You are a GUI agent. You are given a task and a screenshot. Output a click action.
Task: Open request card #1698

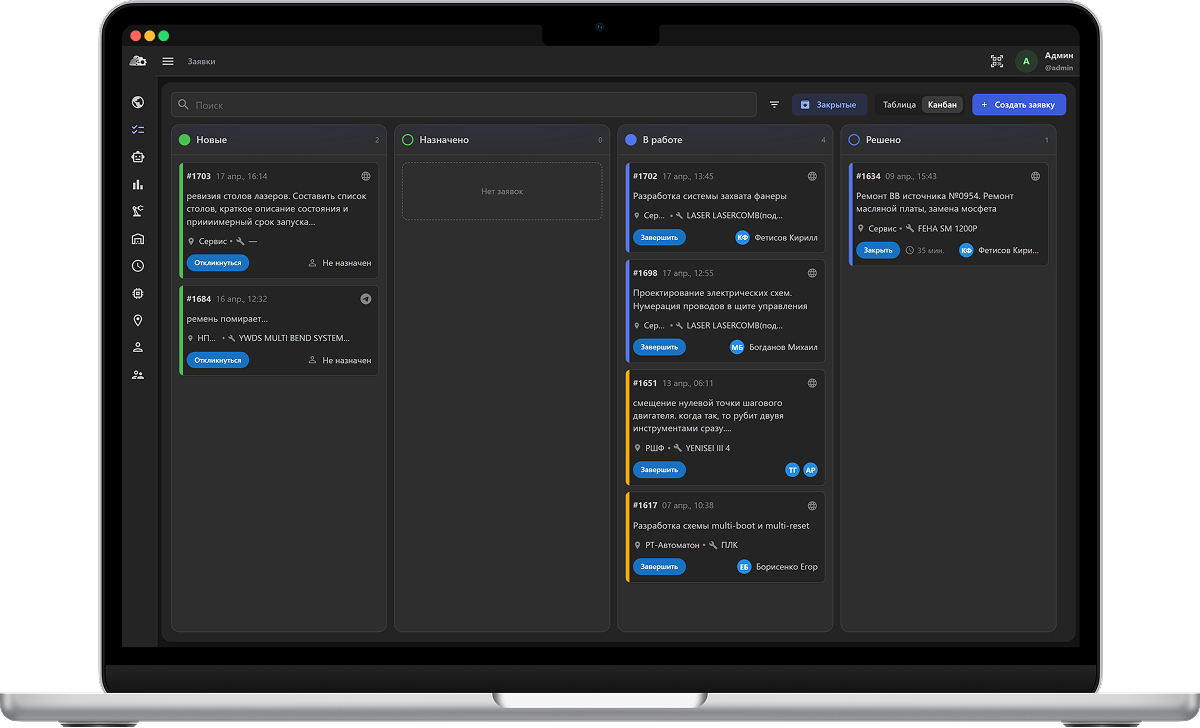click(x=724, y=300)
